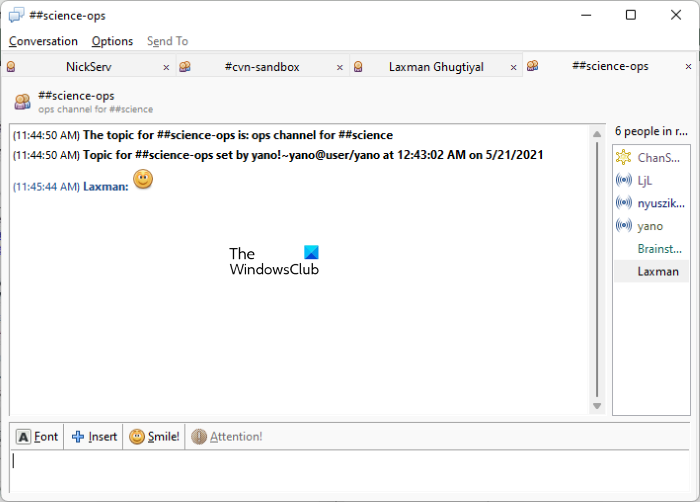Click the Pidgin window icon in title bar
700x502 pixels.
click(x=16, y=15)
